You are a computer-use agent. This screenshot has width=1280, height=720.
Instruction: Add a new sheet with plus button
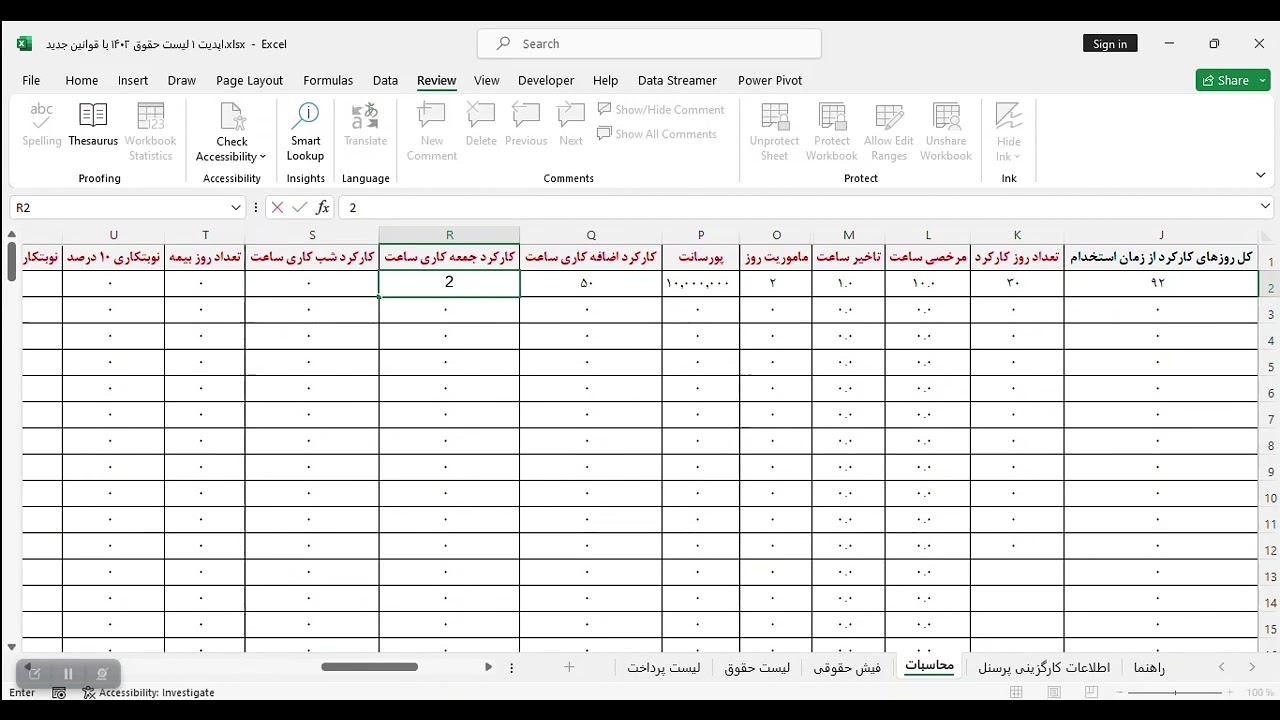[x=569, y=667]
